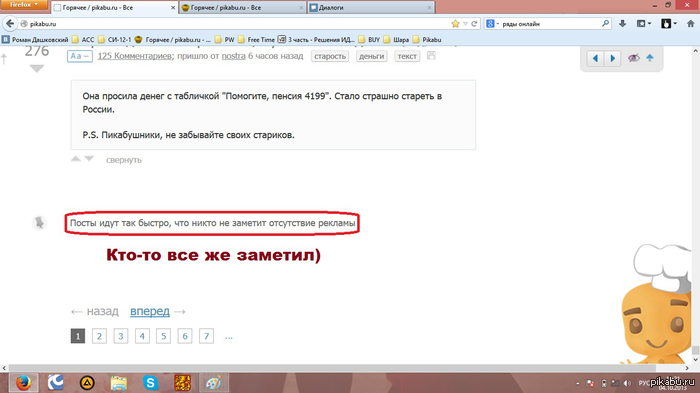Go to page 7
Screen dimensions: 700x393
point(206,336)
